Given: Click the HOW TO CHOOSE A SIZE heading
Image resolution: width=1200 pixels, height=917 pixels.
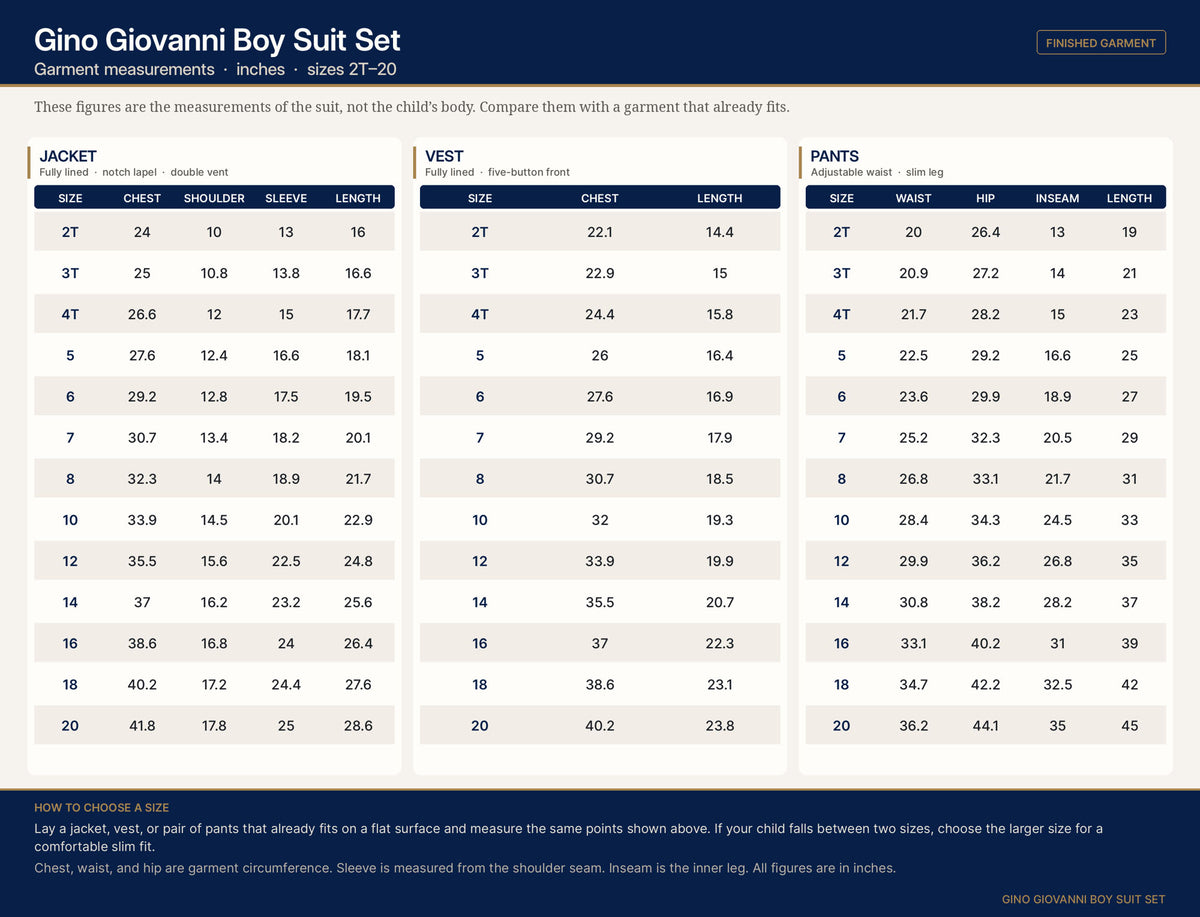Looking at the screenshot, I should coord(102,807).
